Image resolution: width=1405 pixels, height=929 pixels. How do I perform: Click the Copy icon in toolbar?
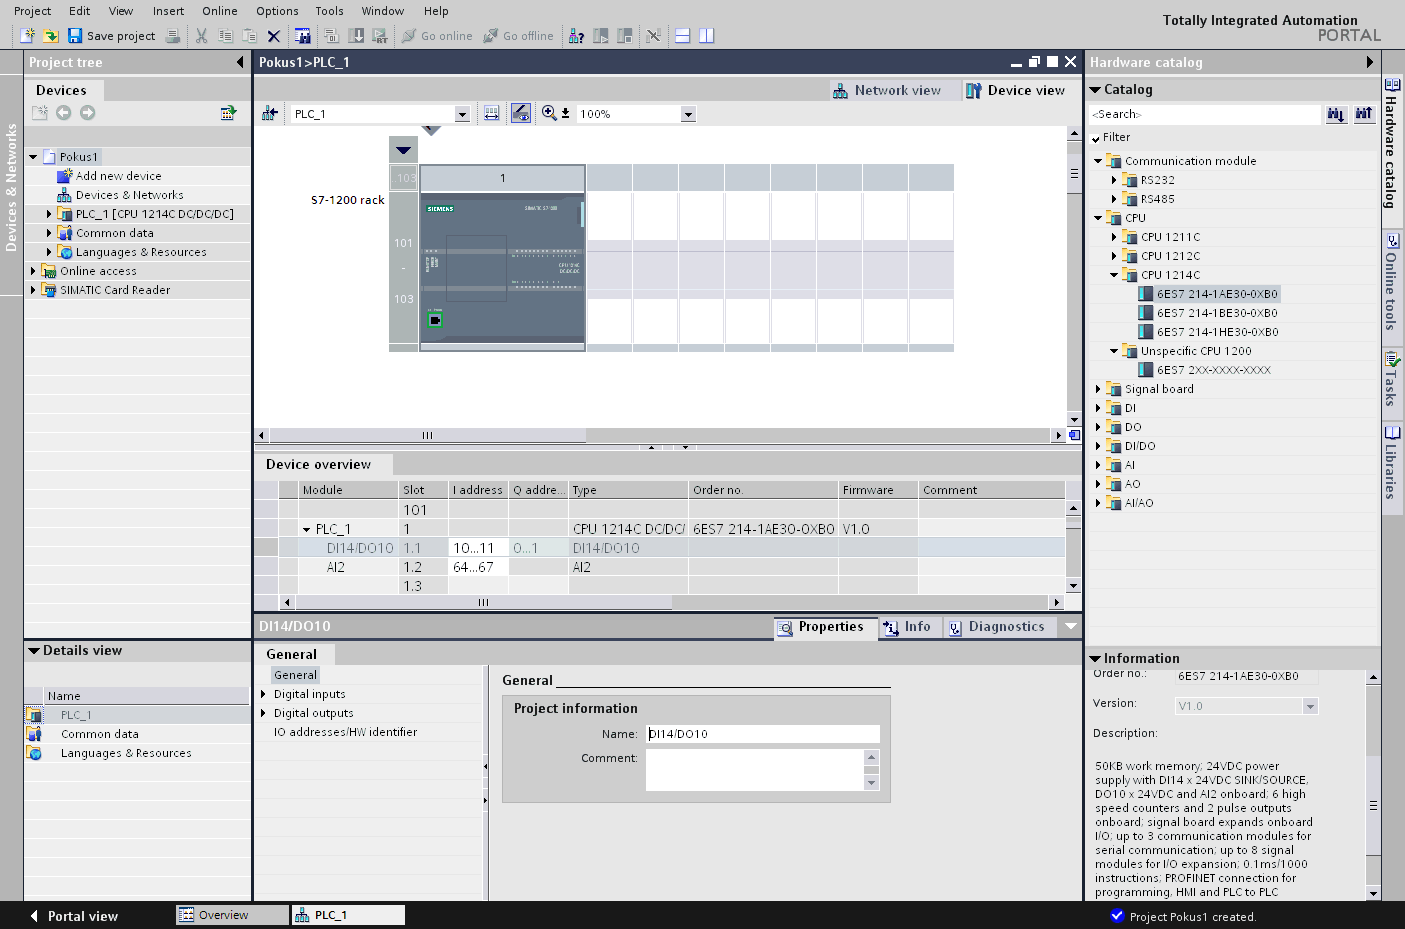point(225,36)
